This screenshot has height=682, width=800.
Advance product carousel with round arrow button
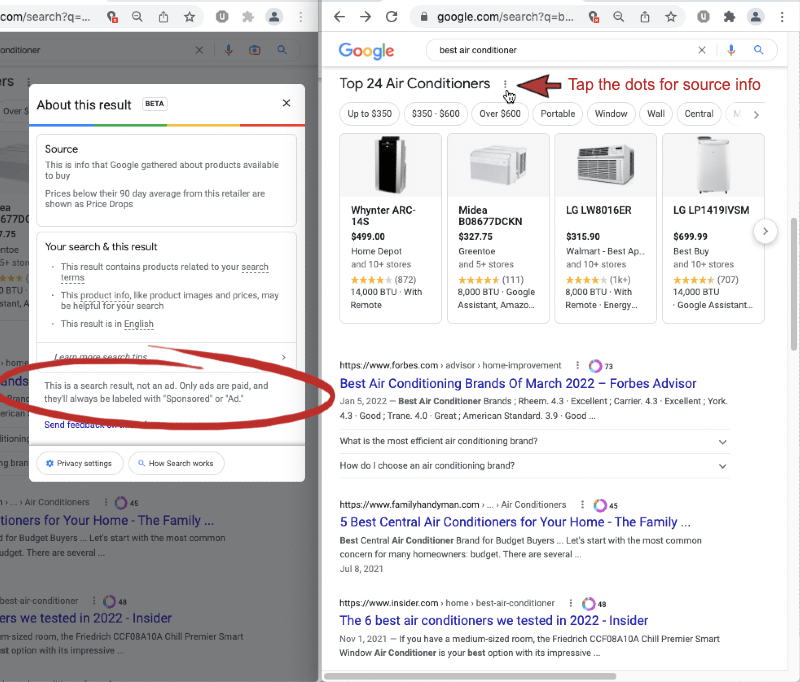click(765, 231)
